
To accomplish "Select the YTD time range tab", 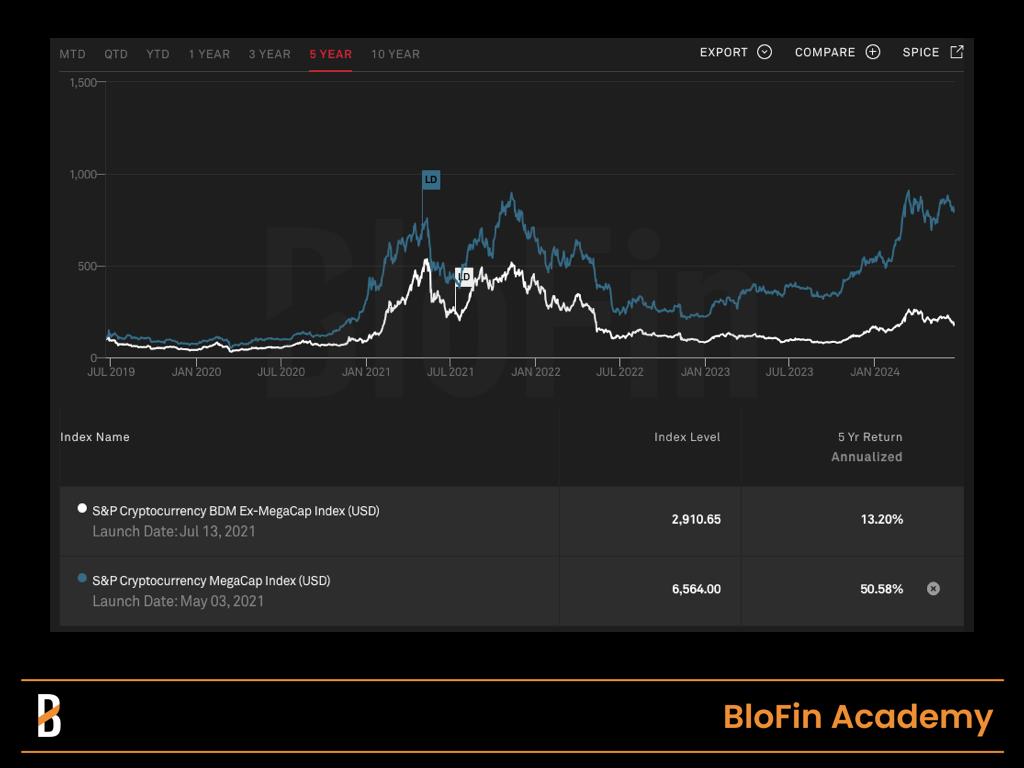I will click(x=156, y=54).
